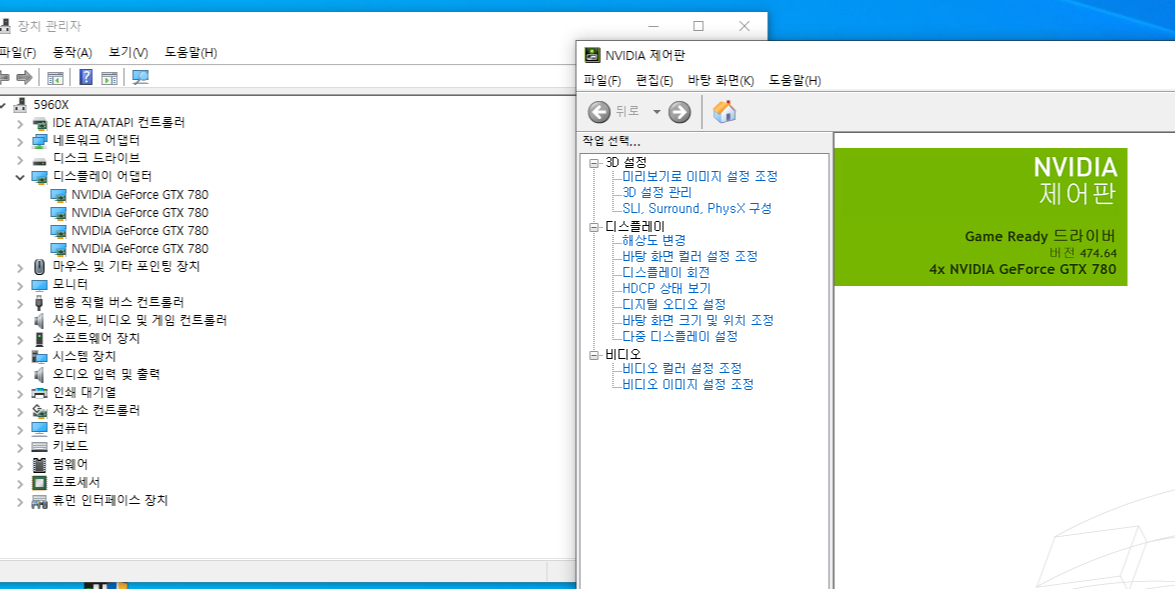Expand 프로세서 node

(x=20, y=483)
